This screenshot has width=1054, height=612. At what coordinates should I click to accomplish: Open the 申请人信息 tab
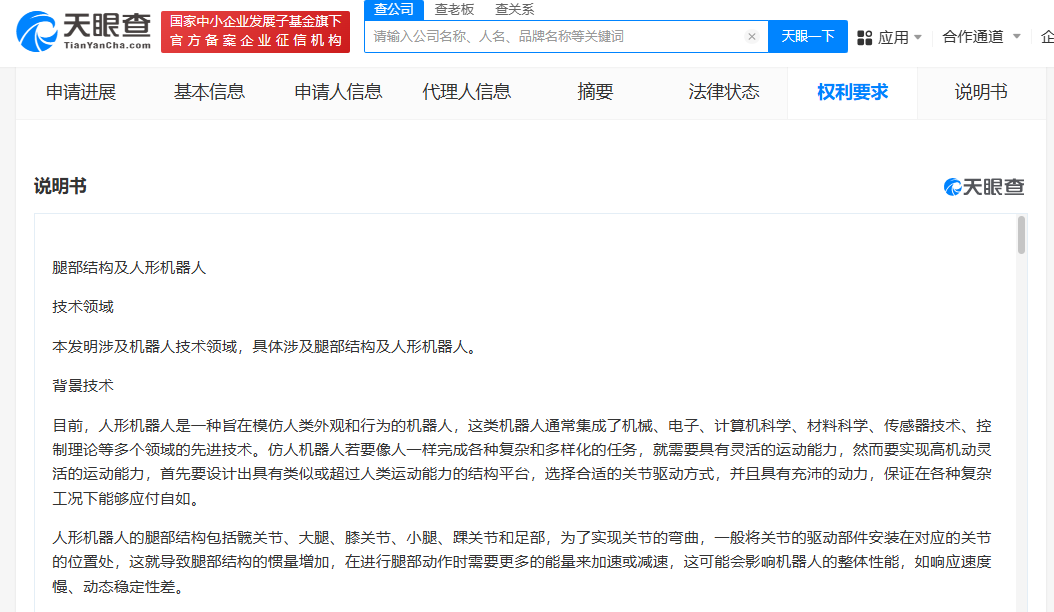338,92
